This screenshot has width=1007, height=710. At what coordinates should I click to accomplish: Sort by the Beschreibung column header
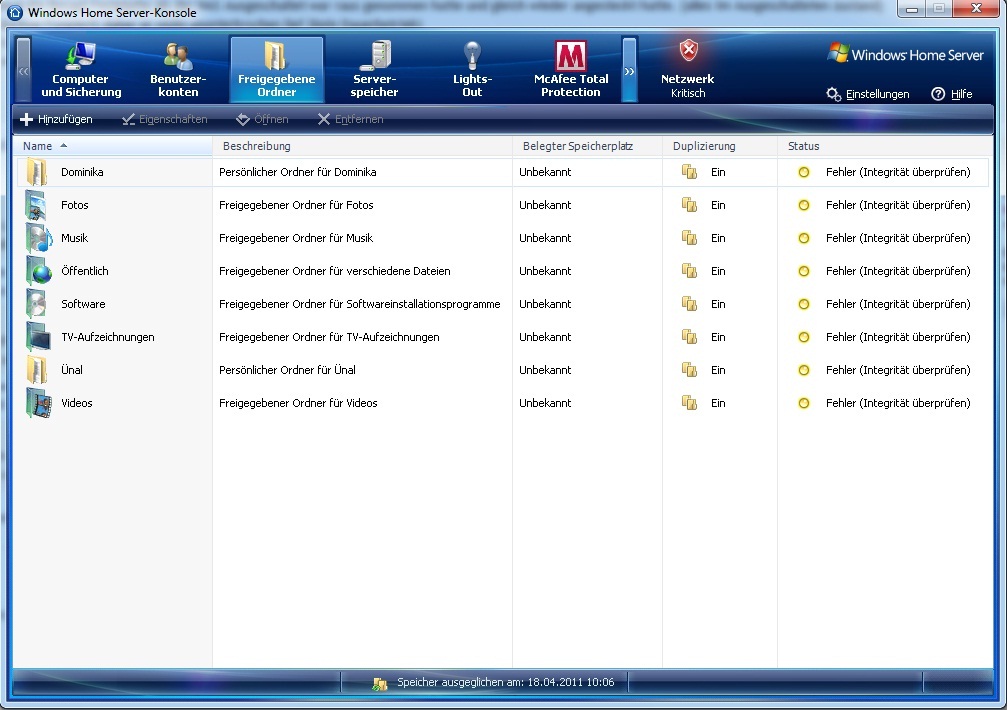click(362, 146)
